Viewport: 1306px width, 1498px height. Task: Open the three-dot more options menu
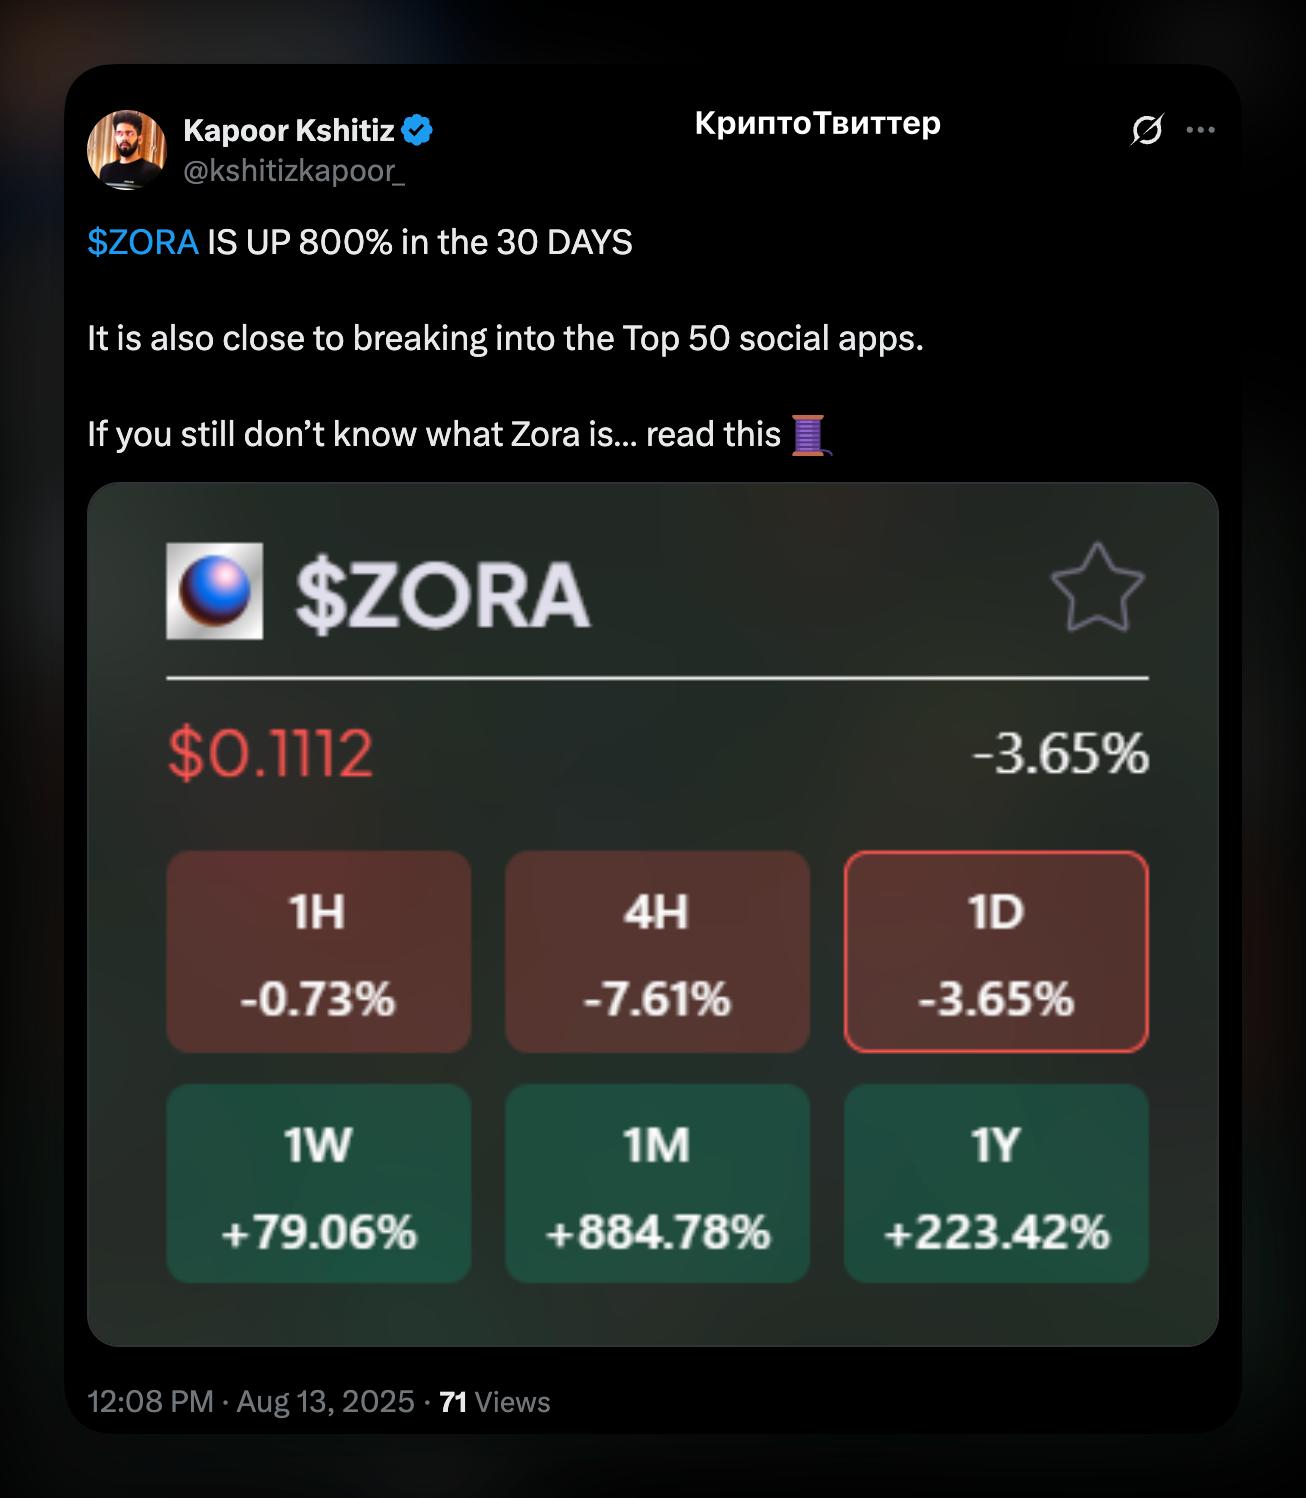tap(1200, 130)
